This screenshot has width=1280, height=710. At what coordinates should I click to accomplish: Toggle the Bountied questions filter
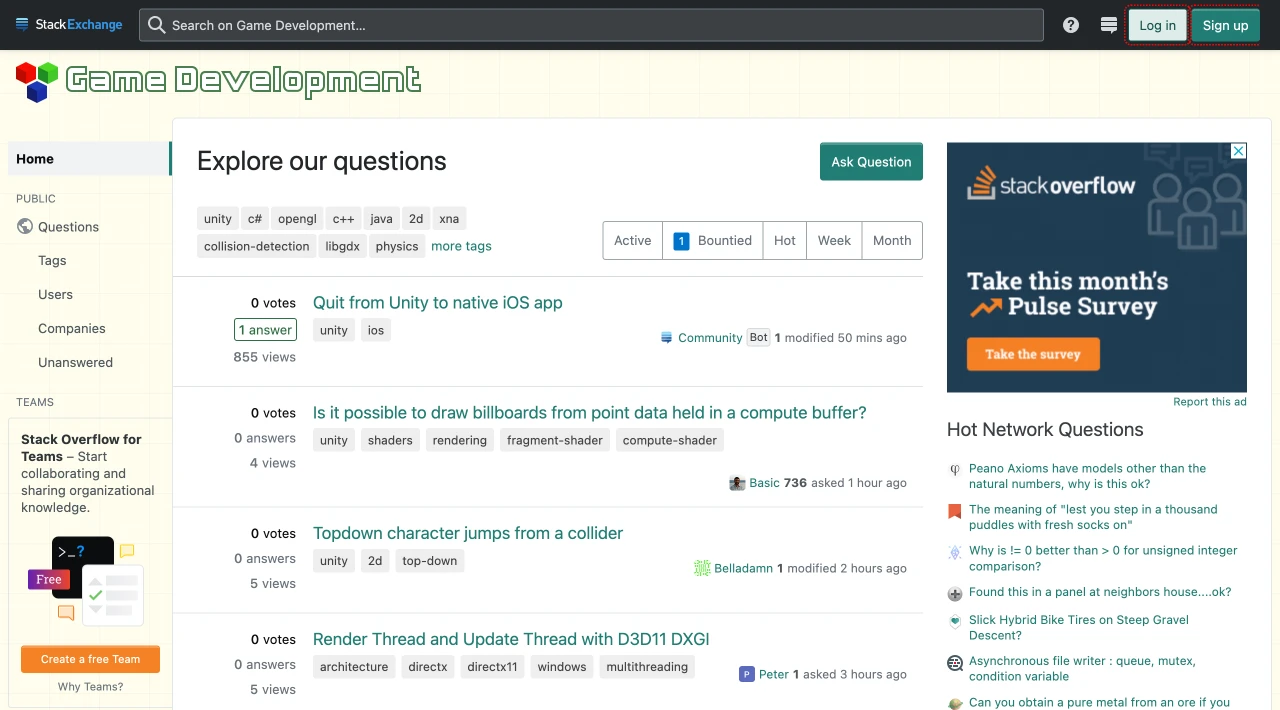point(712,240)
